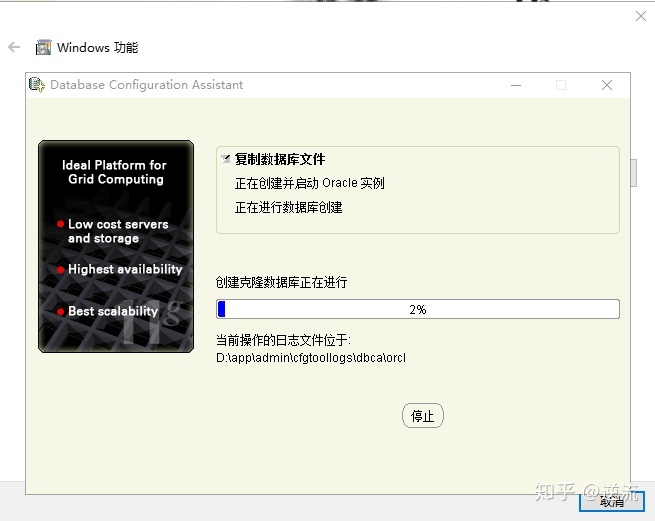Click the 停止 stop button

pos(422,416)
